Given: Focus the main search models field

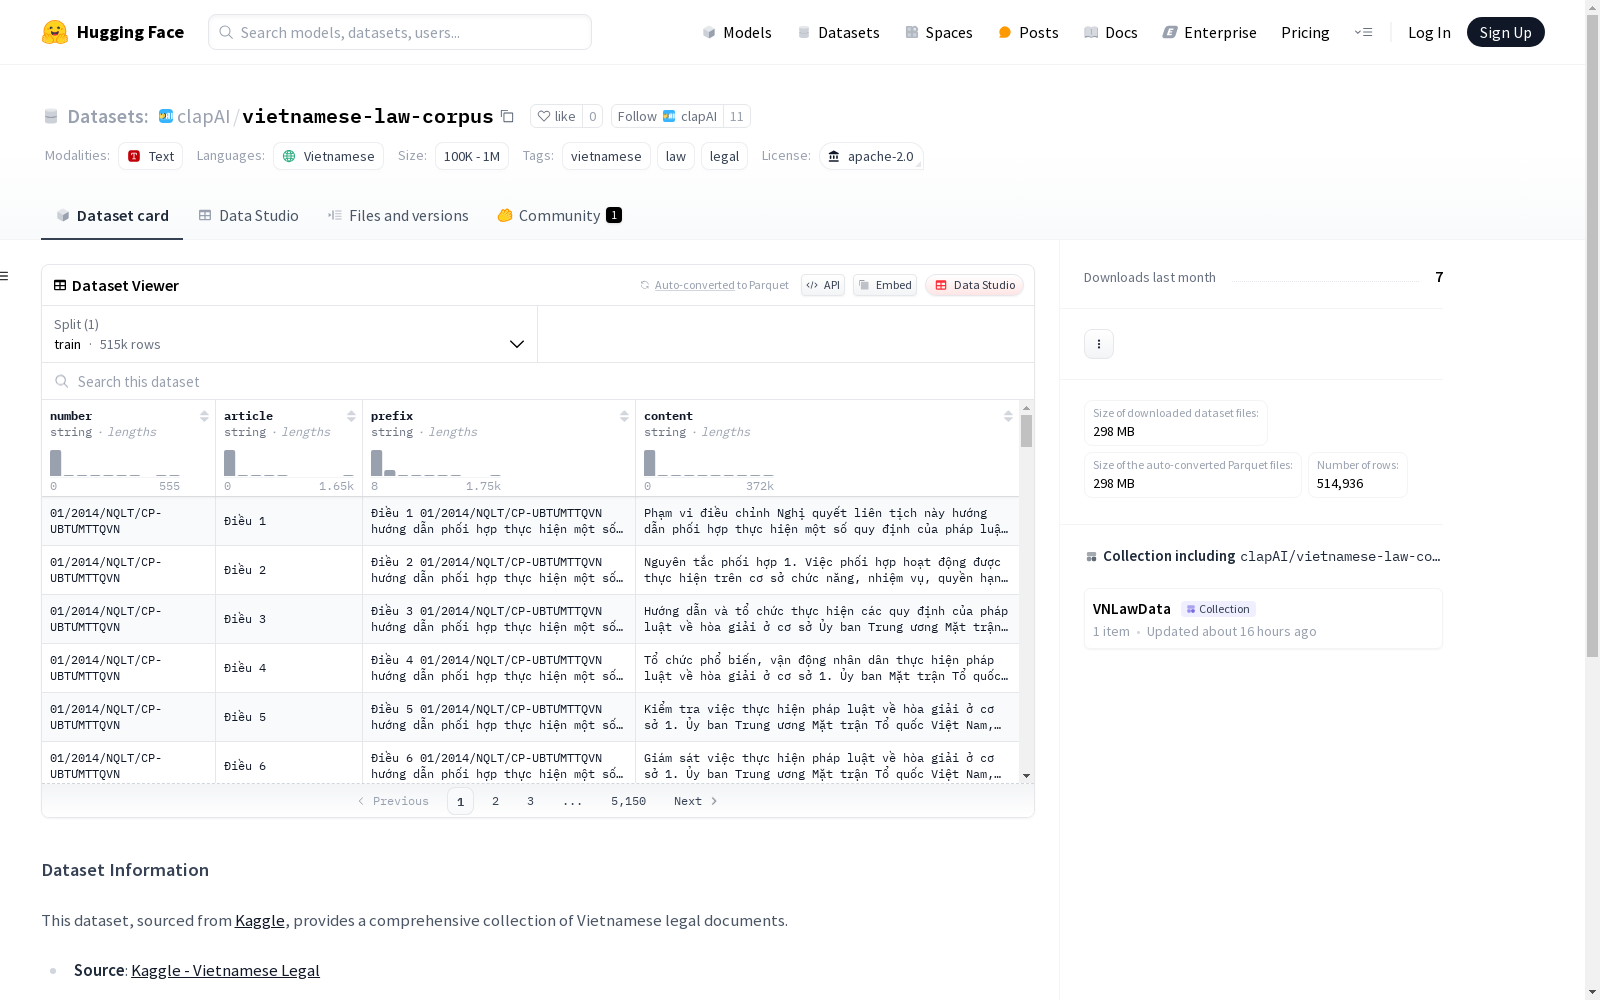Looking at the screenshot, I should click(x=400, y=32).
